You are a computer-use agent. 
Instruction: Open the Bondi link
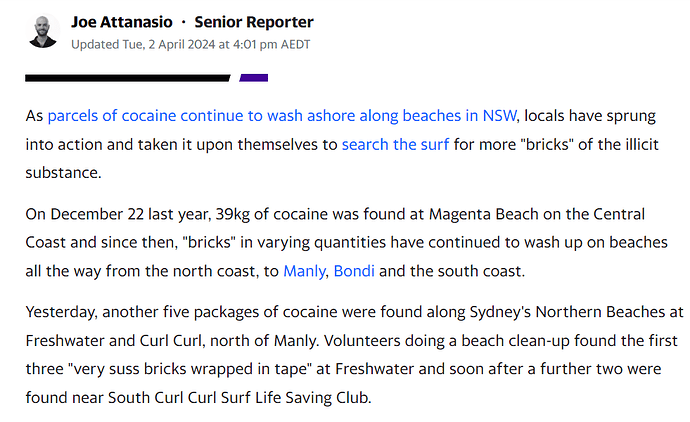point(354,271)
